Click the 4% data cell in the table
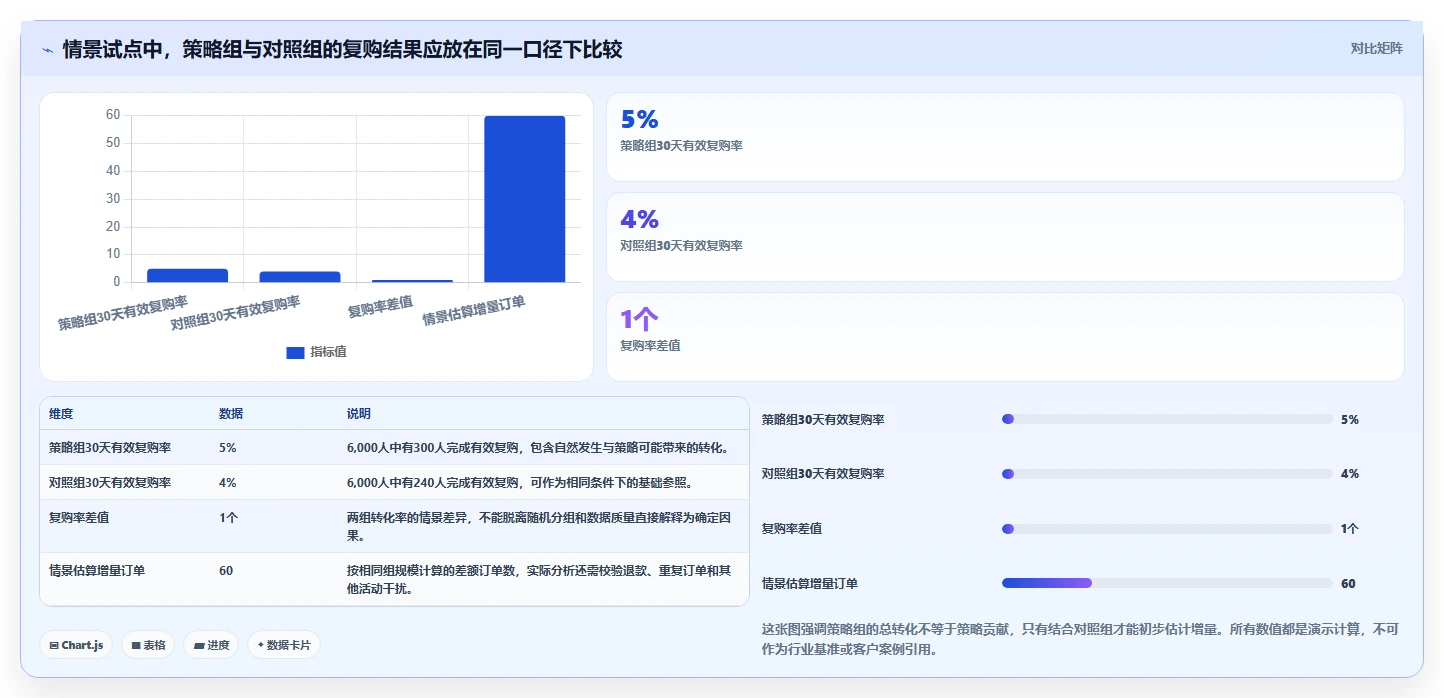1444x698 pixels. tap(228, 482)
